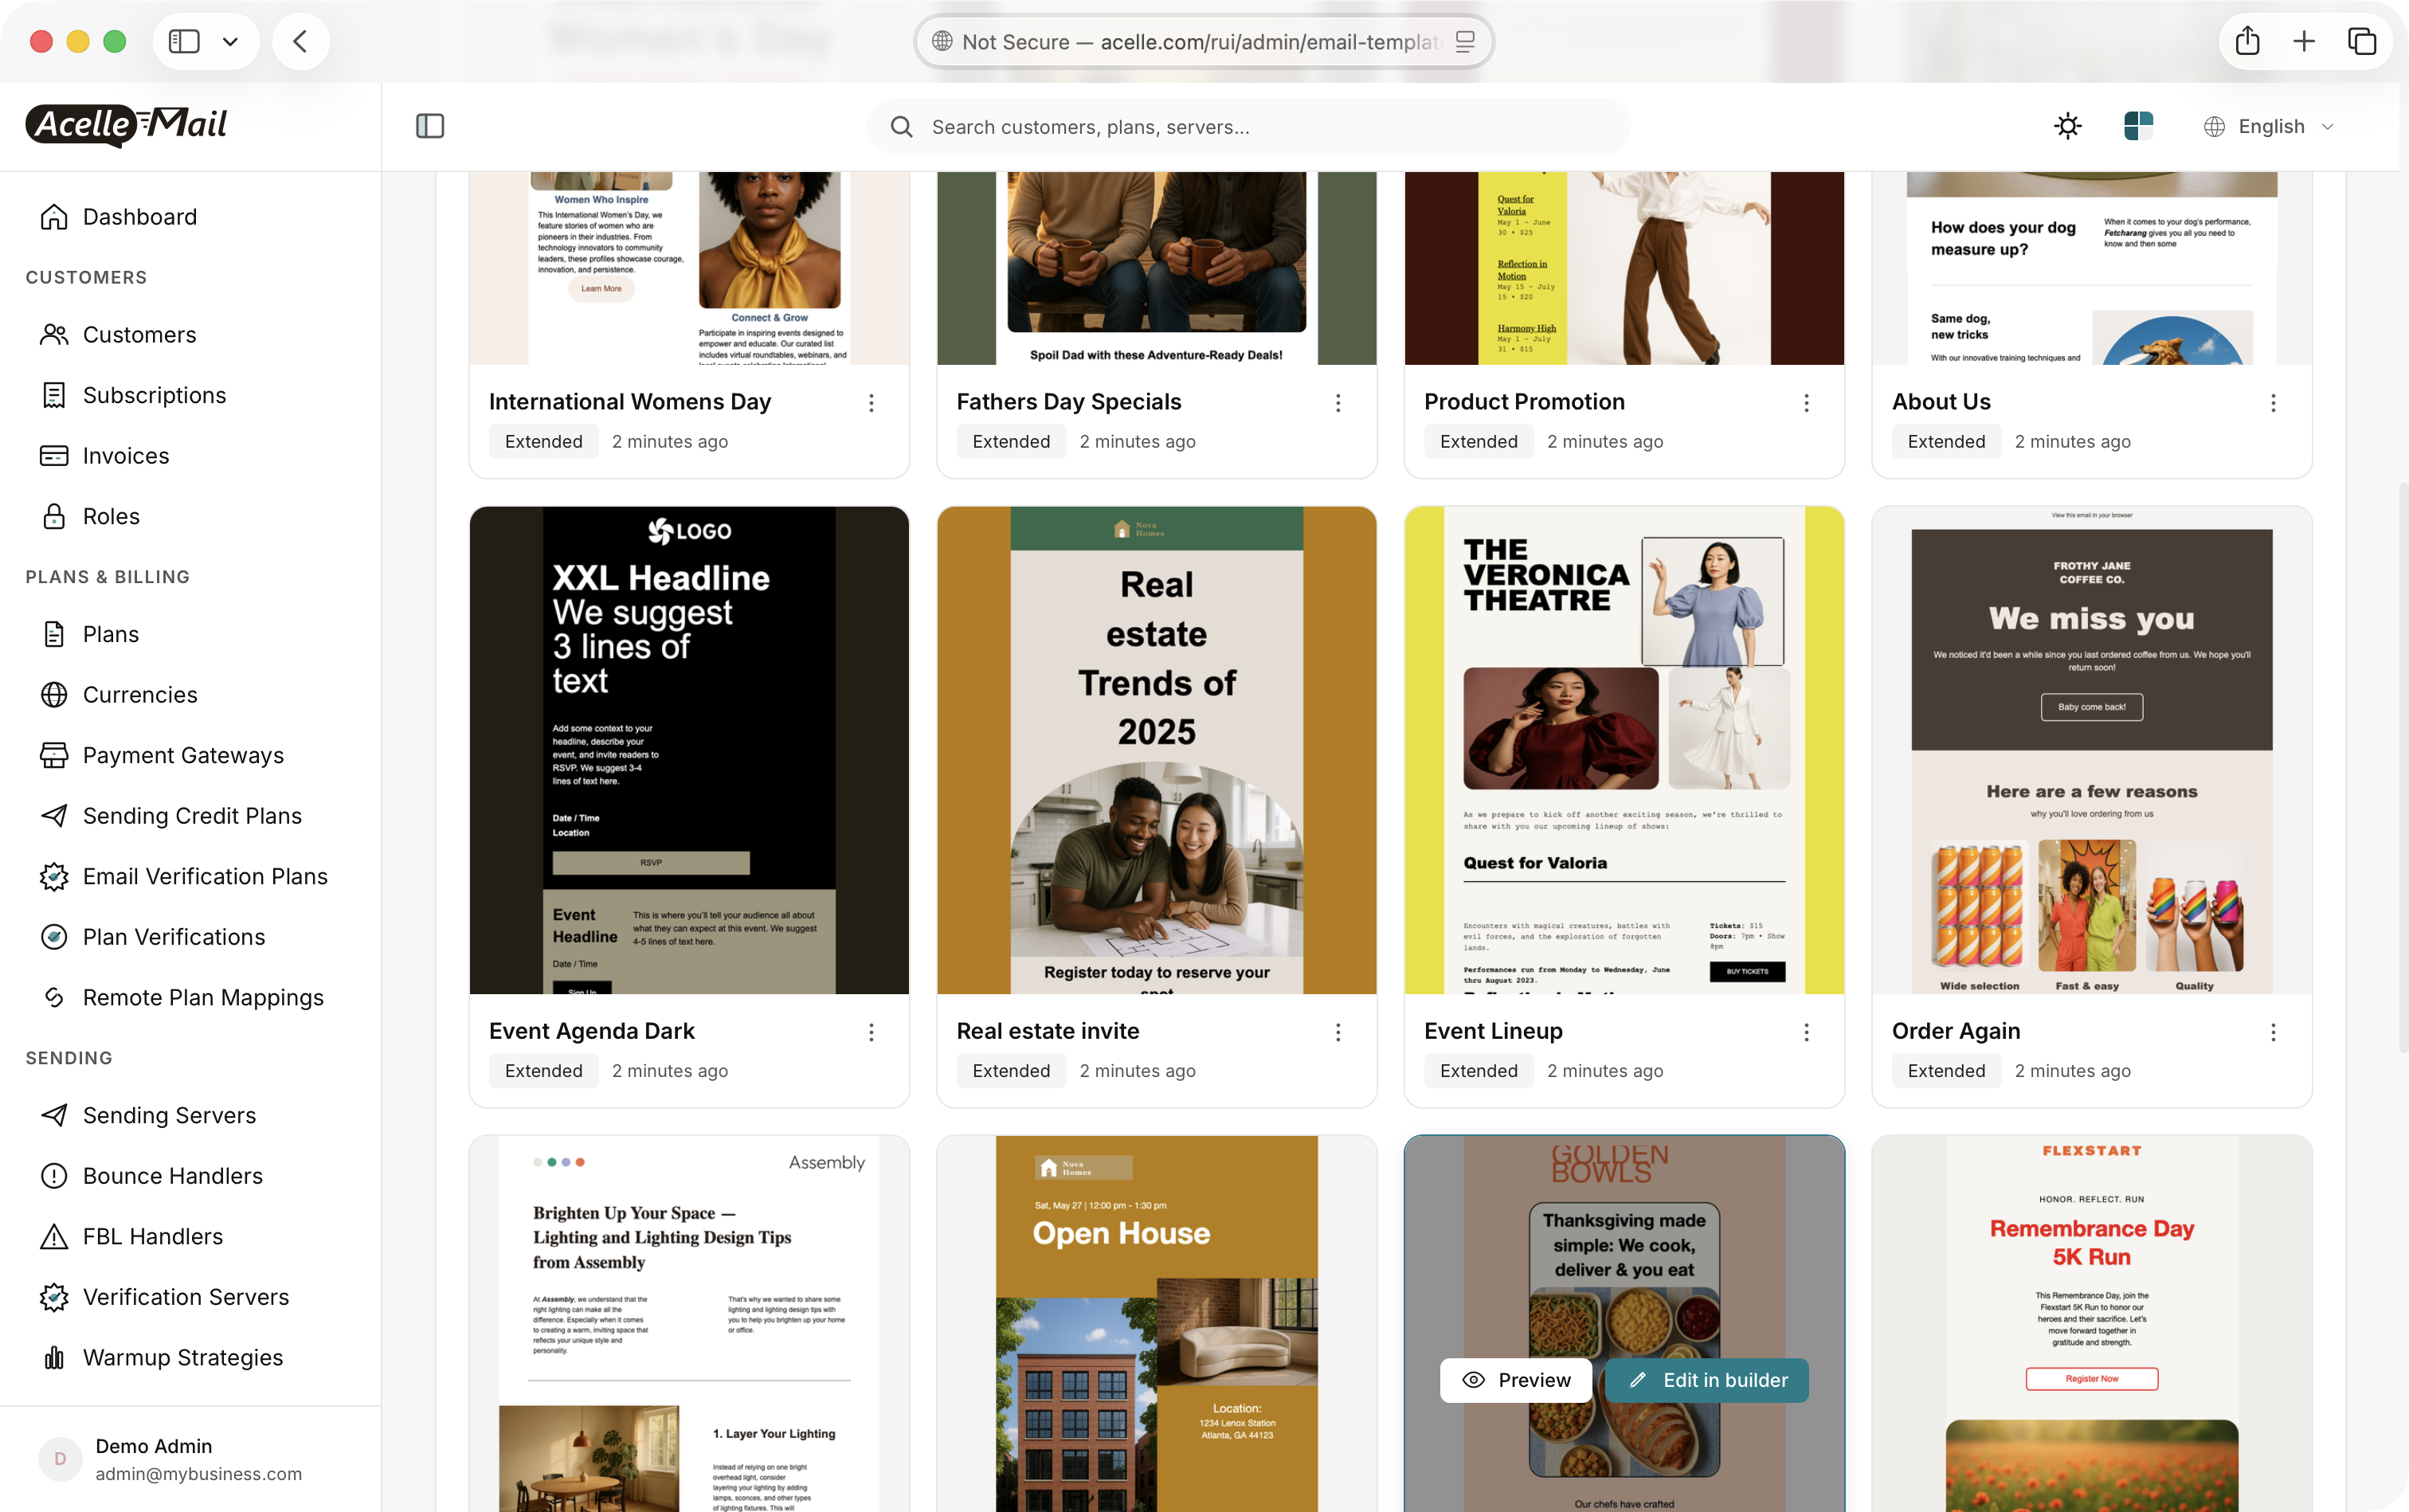Open options menu for Product Promotion
This screenshot has height=1512, width=2409.
1806,403
